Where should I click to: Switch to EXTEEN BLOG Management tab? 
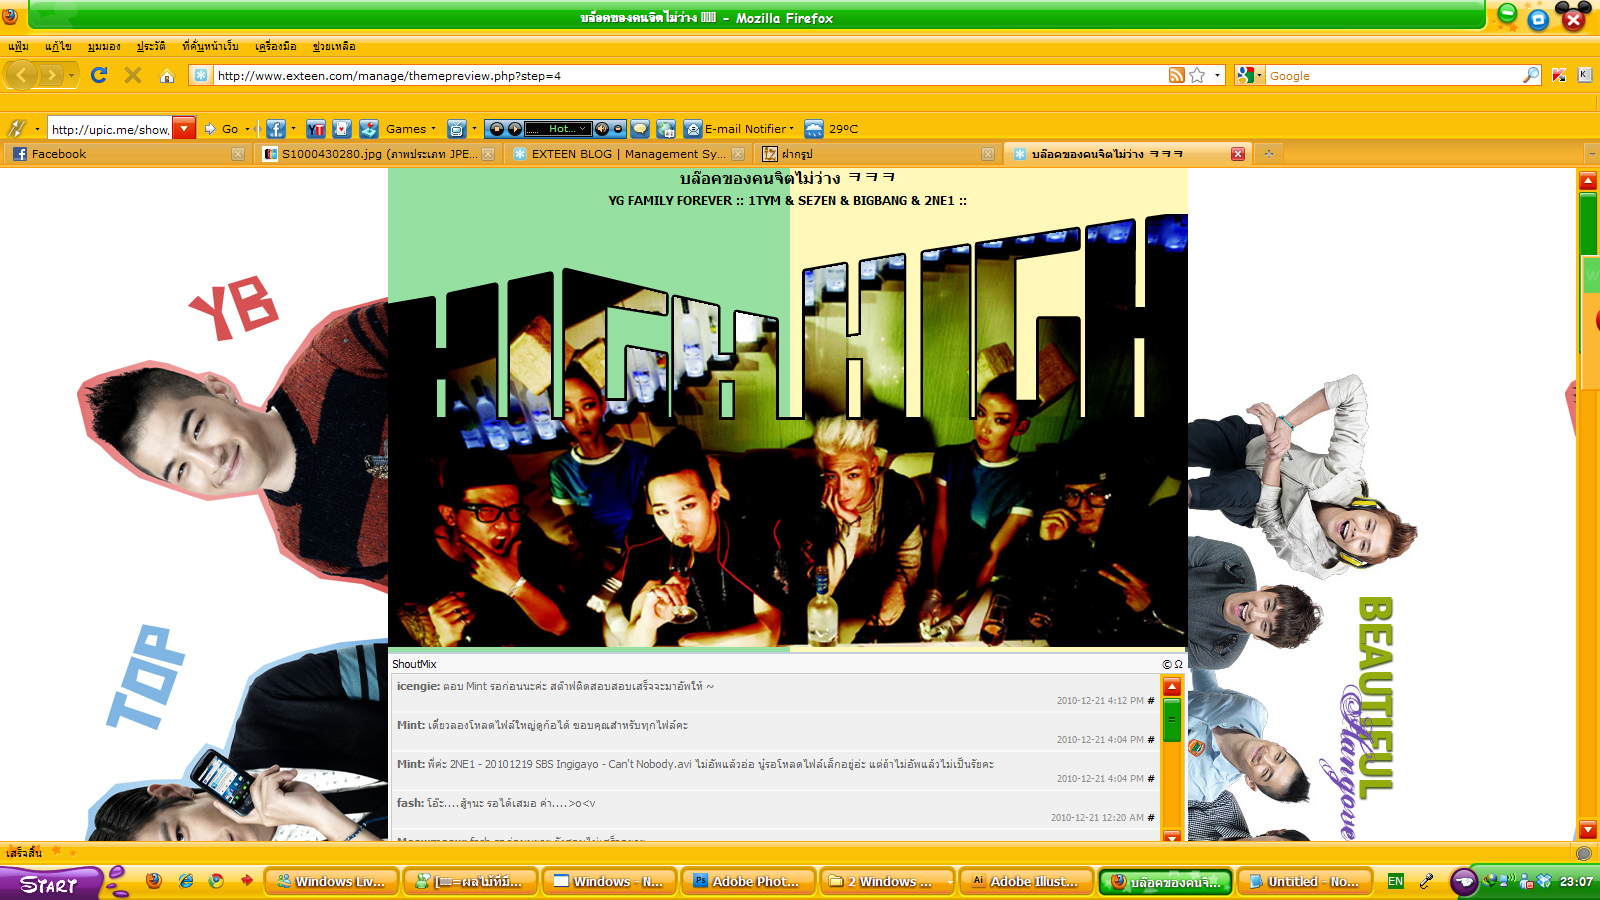pos(627,154)
